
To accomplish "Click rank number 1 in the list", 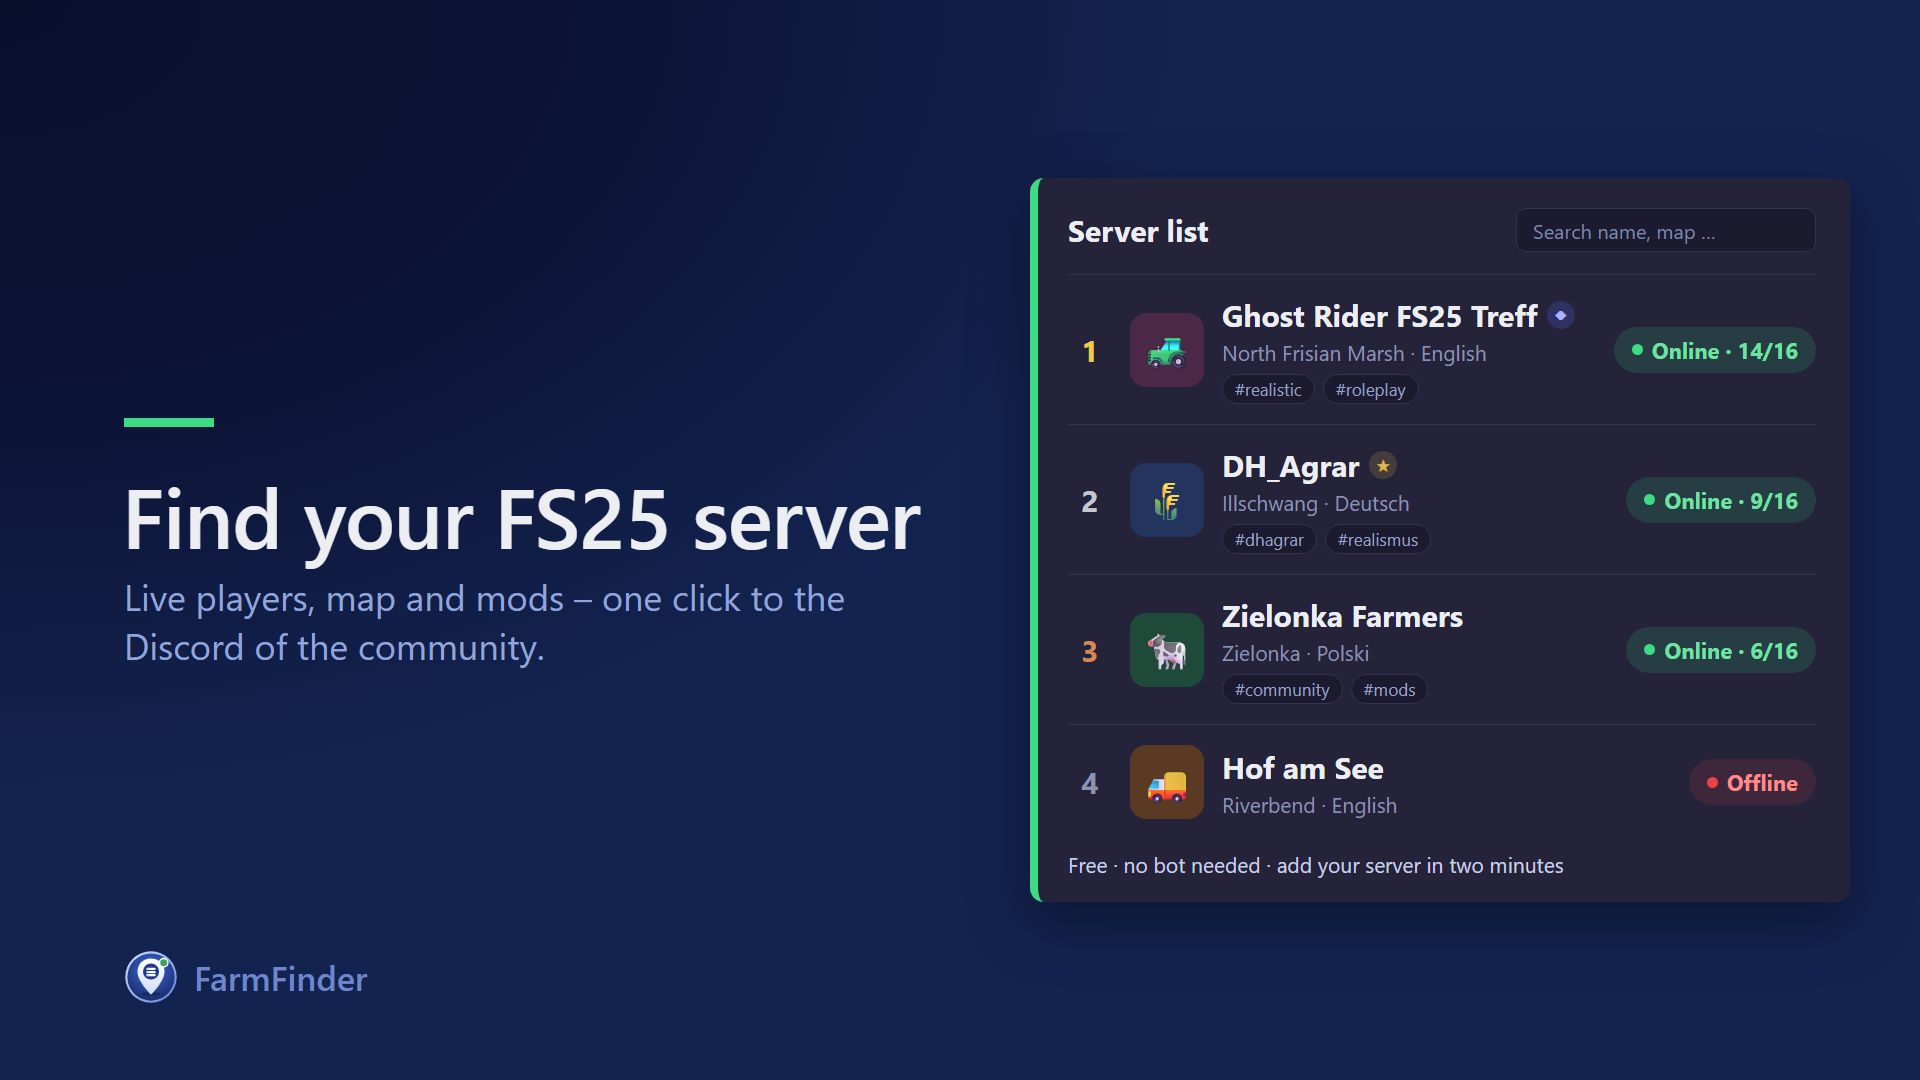I will pos(1090,352).
